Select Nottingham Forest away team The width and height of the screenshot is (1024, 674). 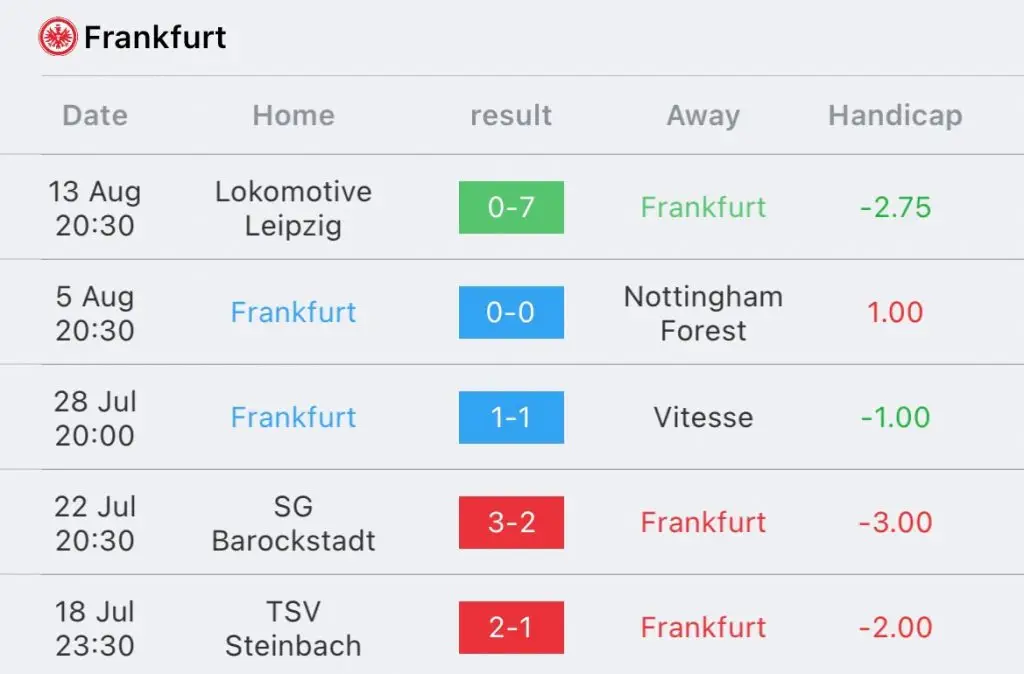click(x=703, y=313)
